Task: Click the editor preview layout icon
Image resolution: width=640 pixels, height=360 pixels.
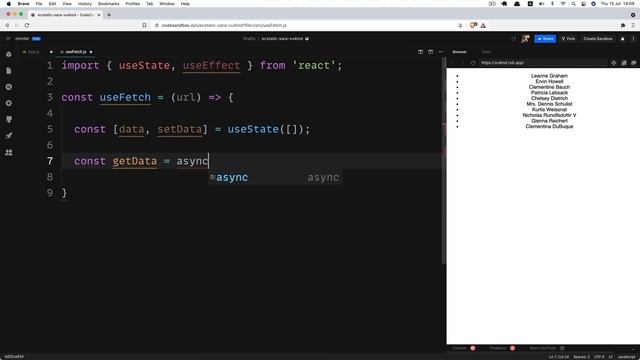Action: (x=431, y=52)
